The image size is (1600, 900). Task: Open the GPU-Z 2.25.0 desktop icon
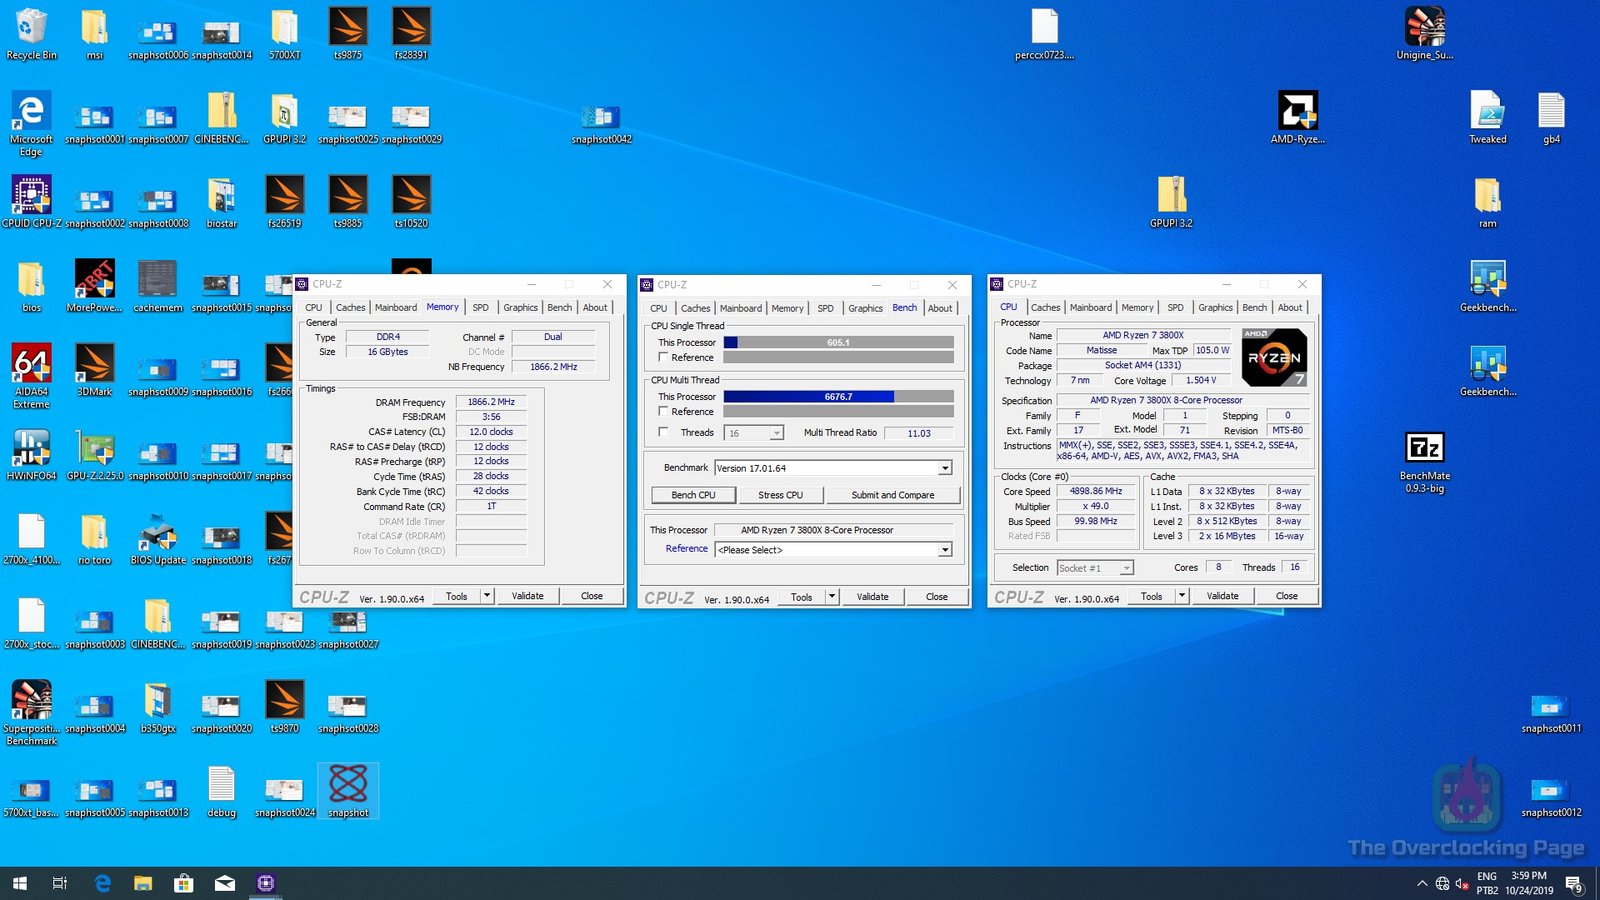95,448
